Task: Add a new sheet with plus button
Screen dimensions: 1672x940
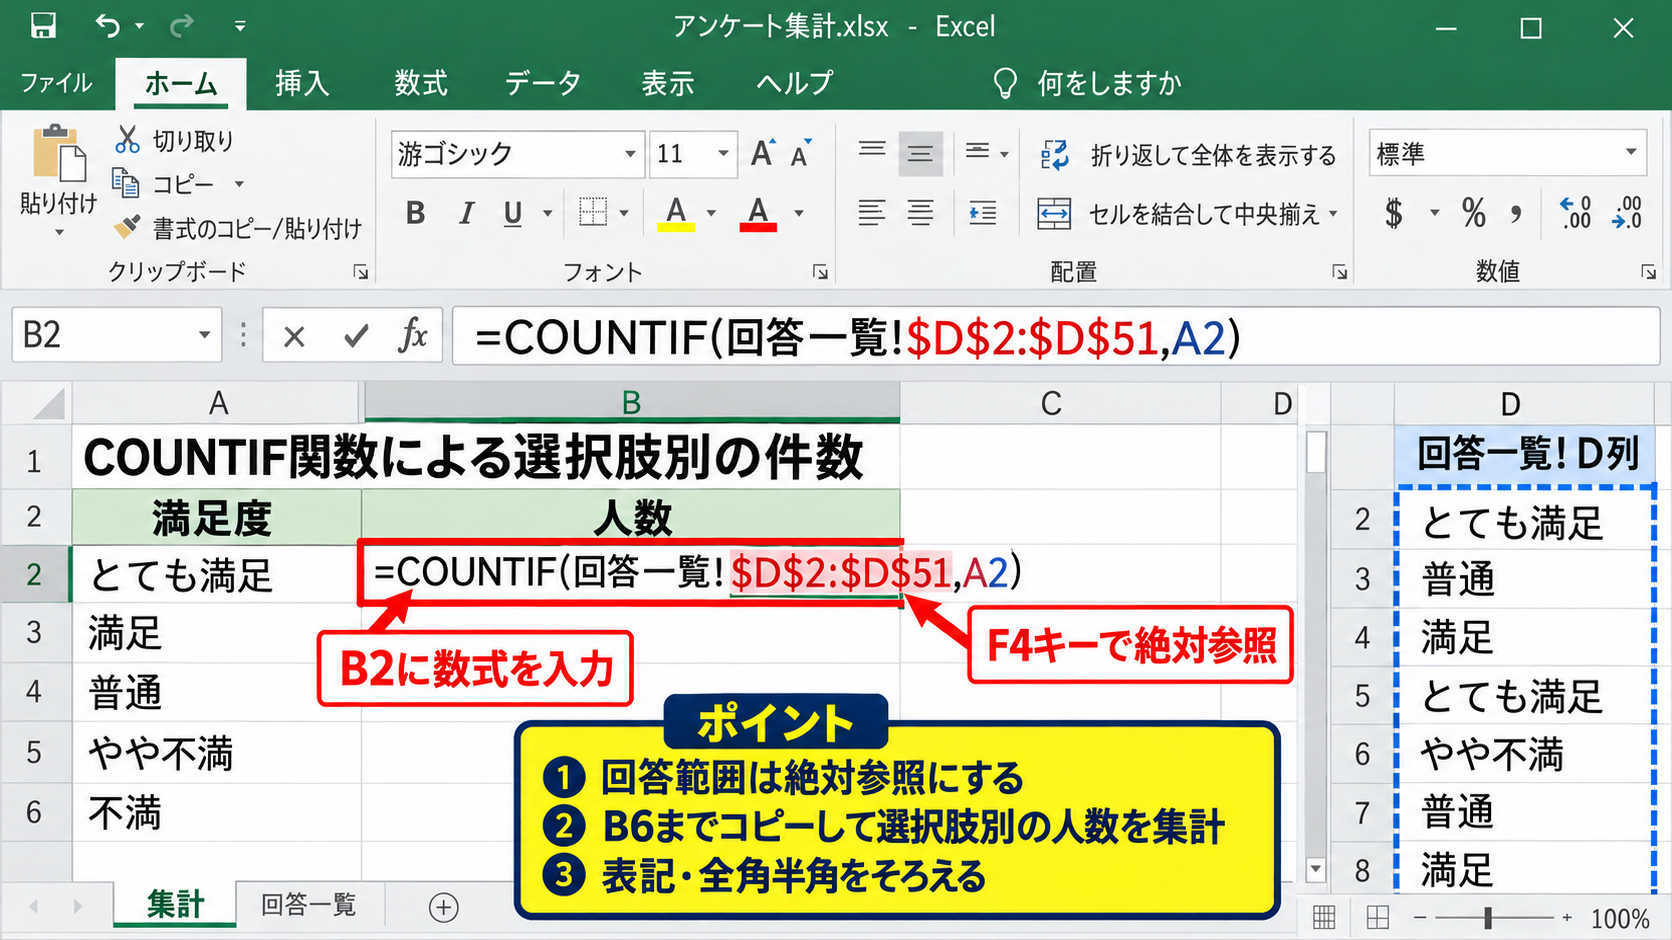Action: (x=443, y=907)
